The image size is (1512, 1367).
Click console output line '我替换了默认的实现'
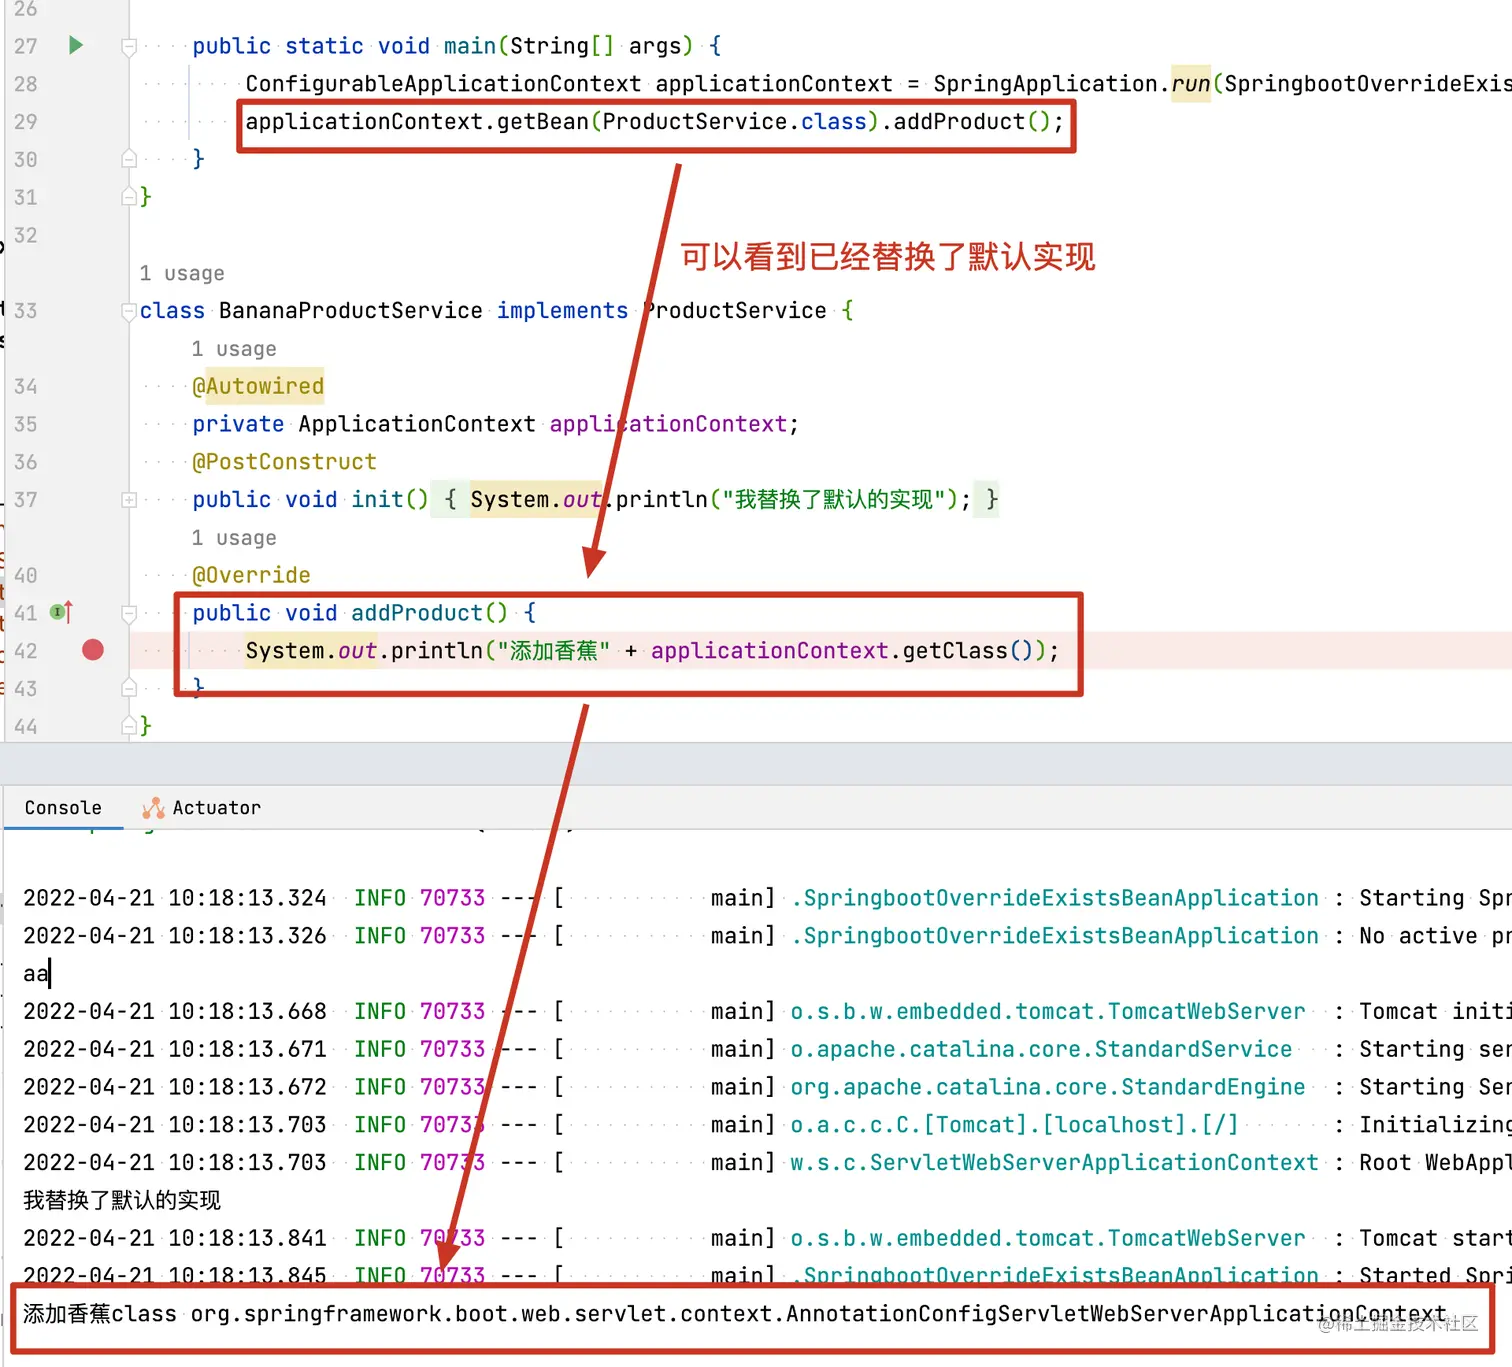pos(122,1200)
